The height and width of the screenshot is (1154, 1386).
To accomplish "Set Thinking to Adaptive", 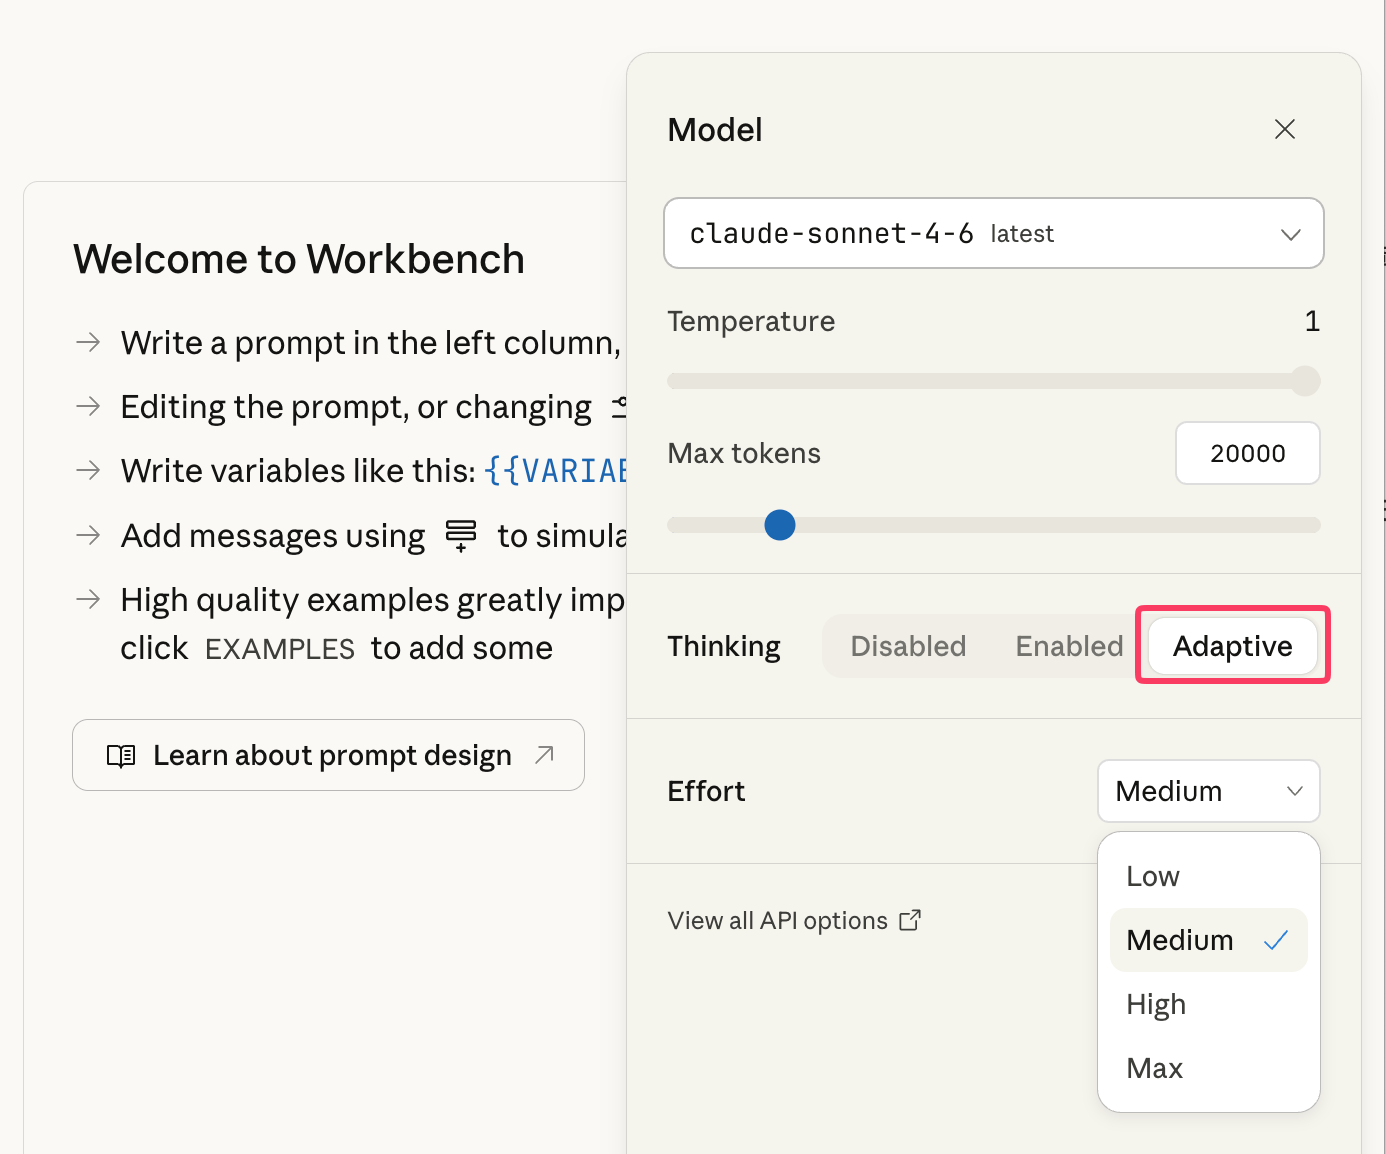I will point(1231,646).
